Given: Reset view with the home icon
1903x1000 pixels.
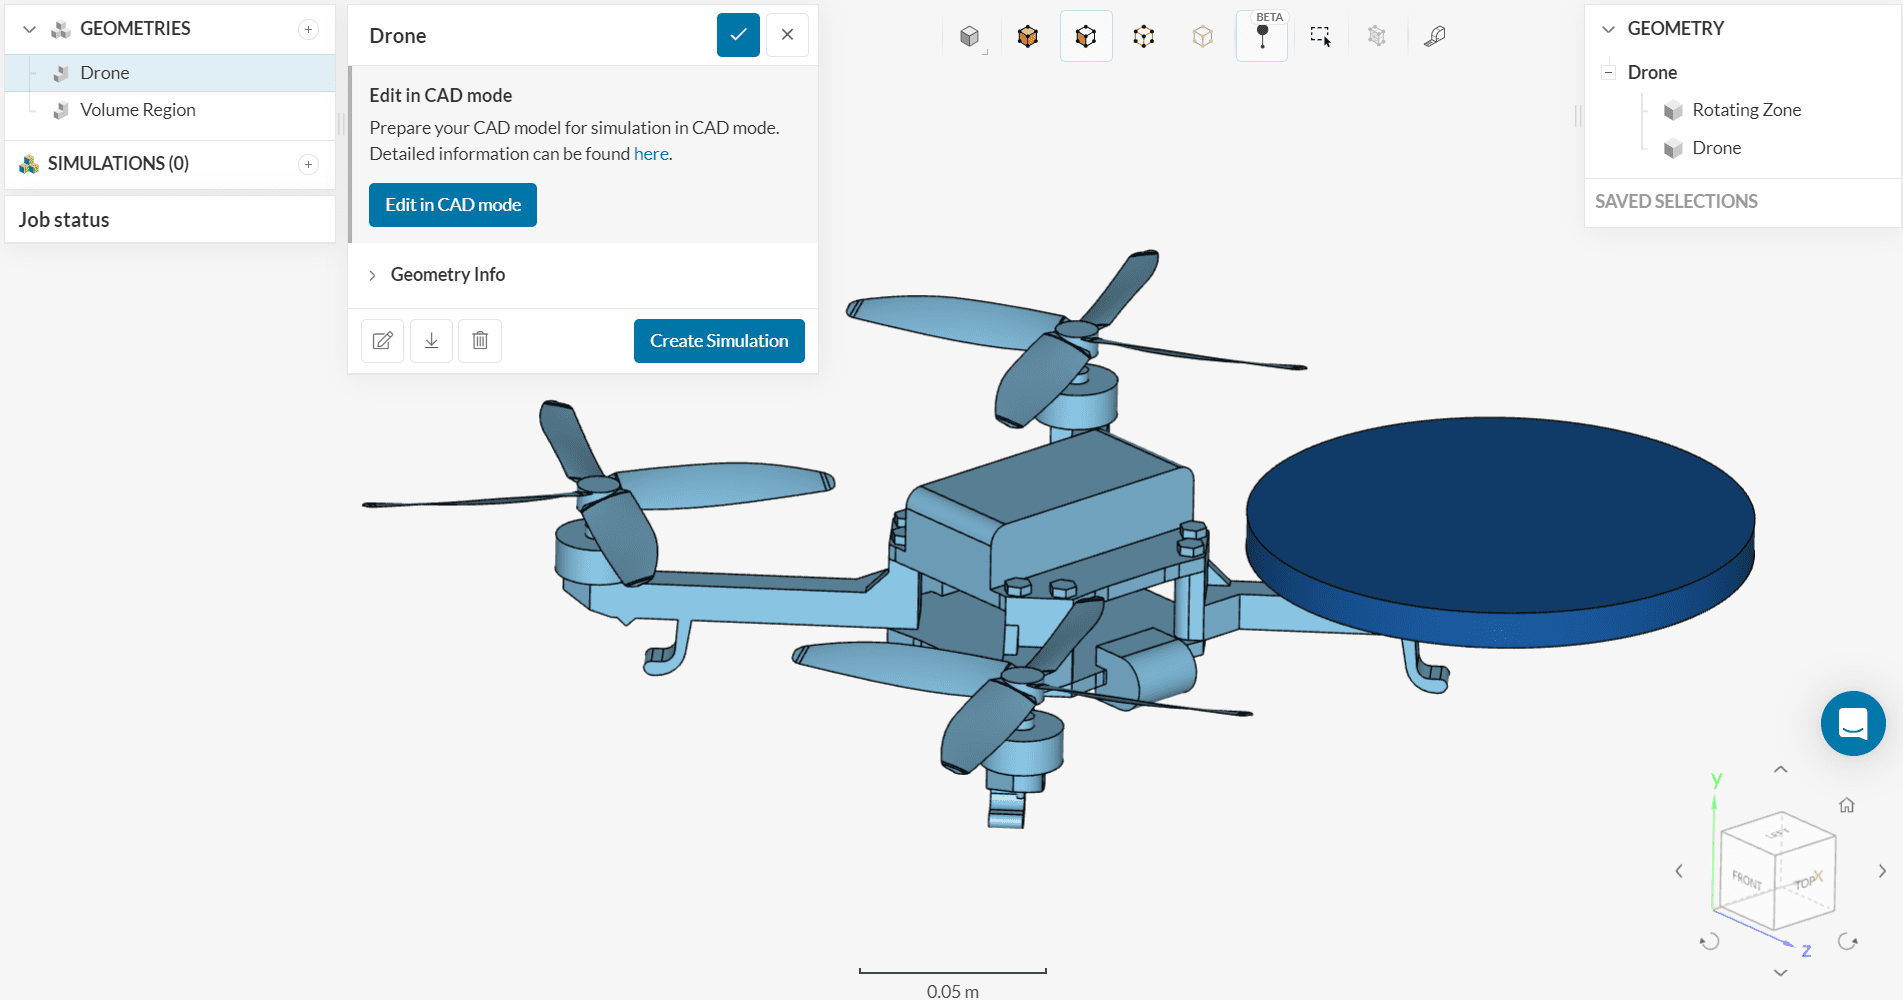Looking at the screenshot, I should point(1846,805).
